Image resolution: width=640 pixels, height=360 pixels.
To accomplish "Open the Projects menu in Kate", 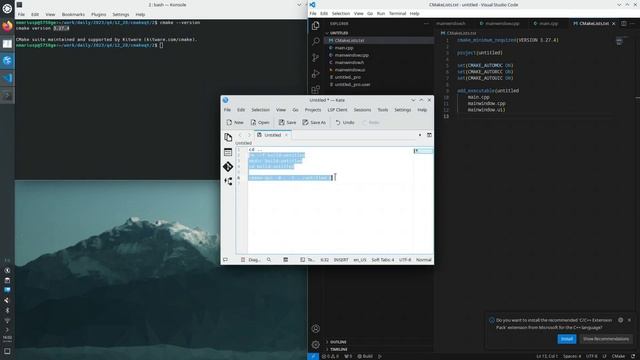I will coord(313,110).
